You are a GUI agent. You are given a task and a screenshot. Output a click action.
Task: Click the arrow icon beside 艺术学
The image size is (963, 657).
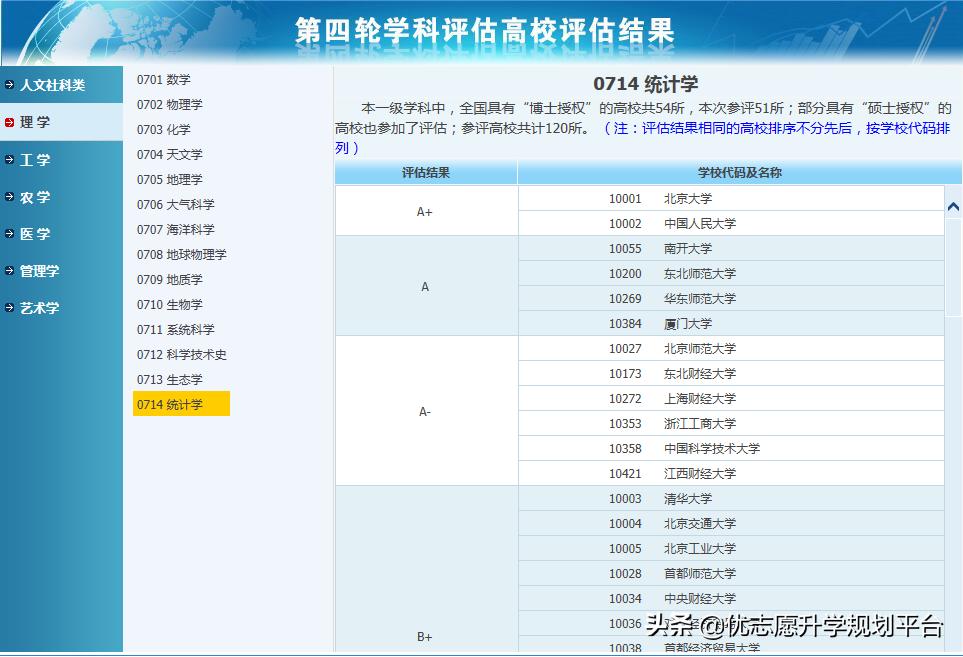[x=8, y=307]
